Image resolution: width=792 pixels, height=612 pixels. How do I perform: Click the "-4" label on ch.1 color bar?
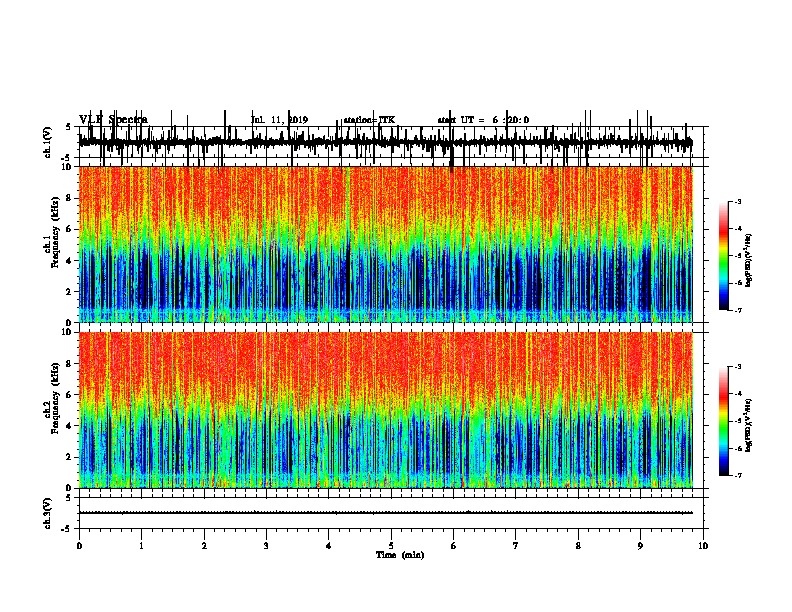click(737, 229)
